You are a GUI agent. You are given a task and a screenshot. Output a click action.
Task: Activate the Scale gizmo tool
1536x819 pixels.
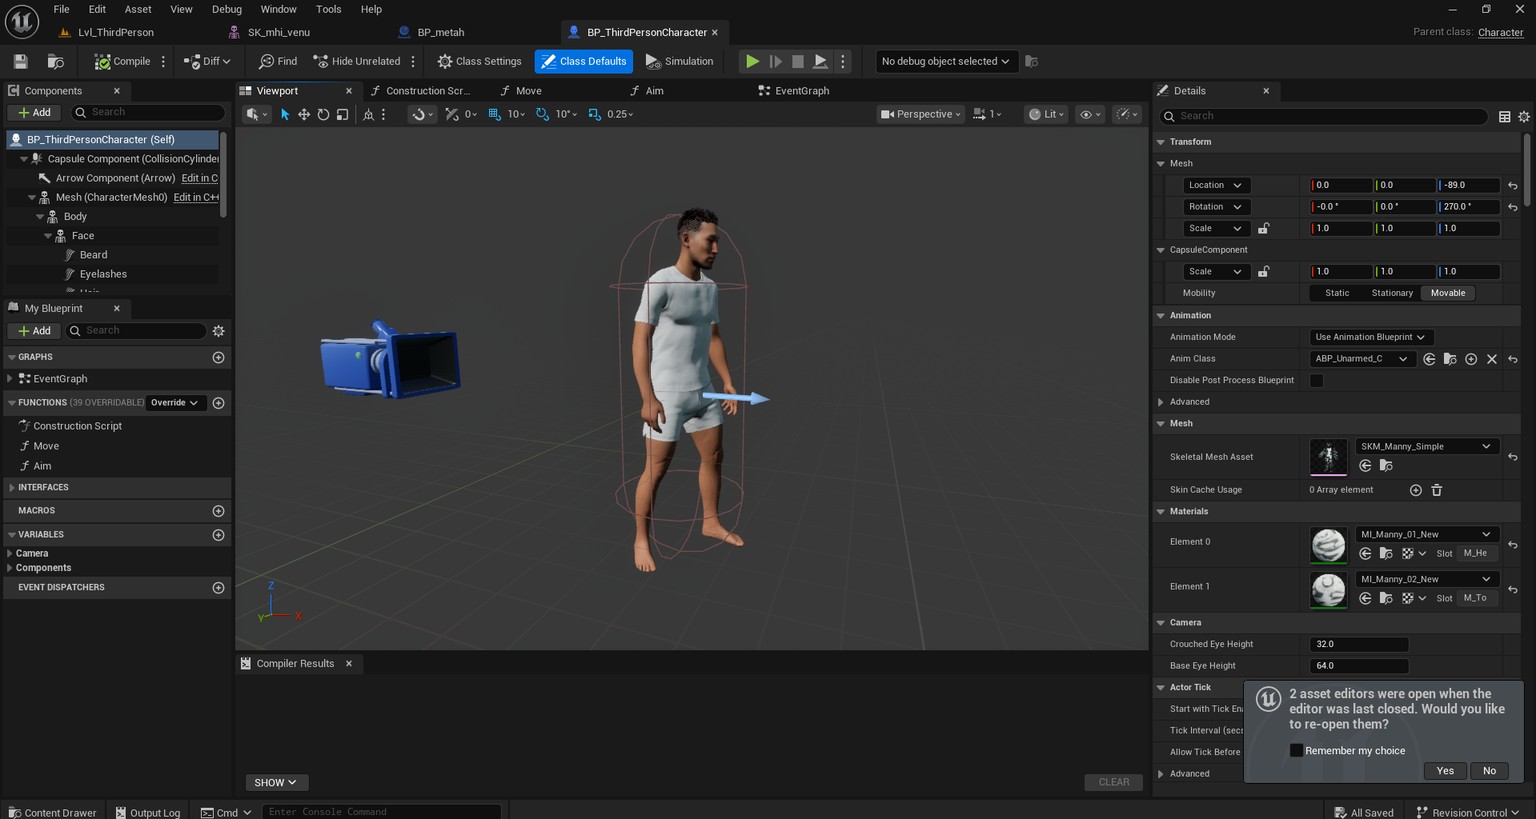[342, 114]
